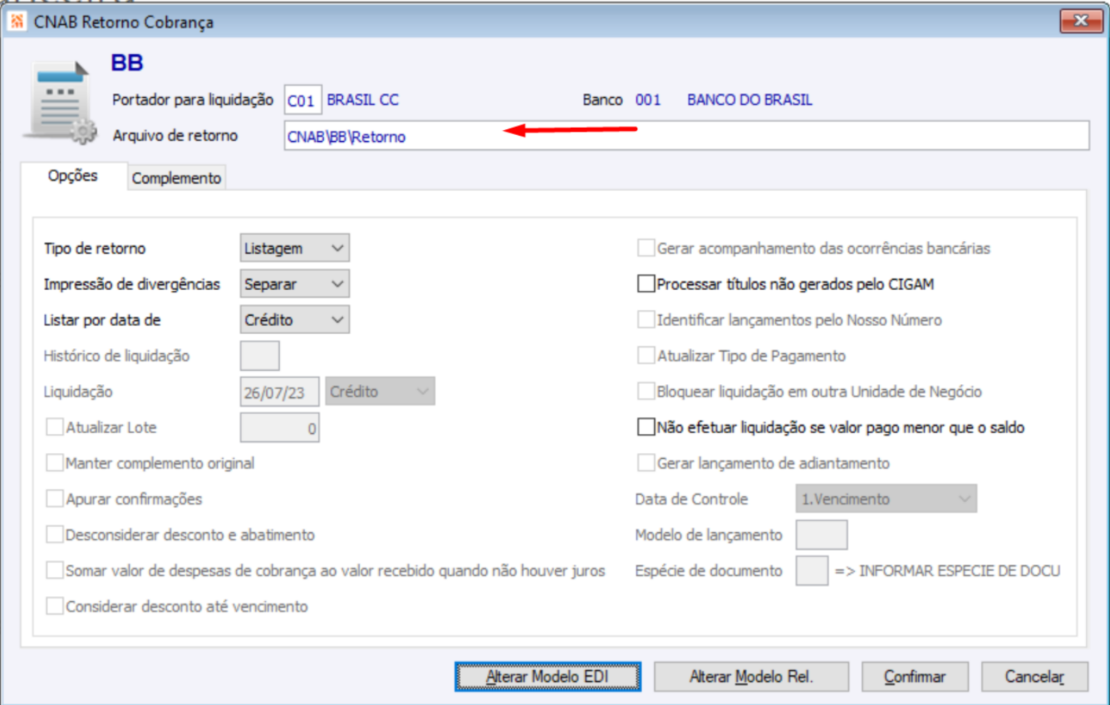Toggle Atualizar Tipo de Pagamento checkbox
This screenshot has height=705, width=1110.
tap(646, 355)
